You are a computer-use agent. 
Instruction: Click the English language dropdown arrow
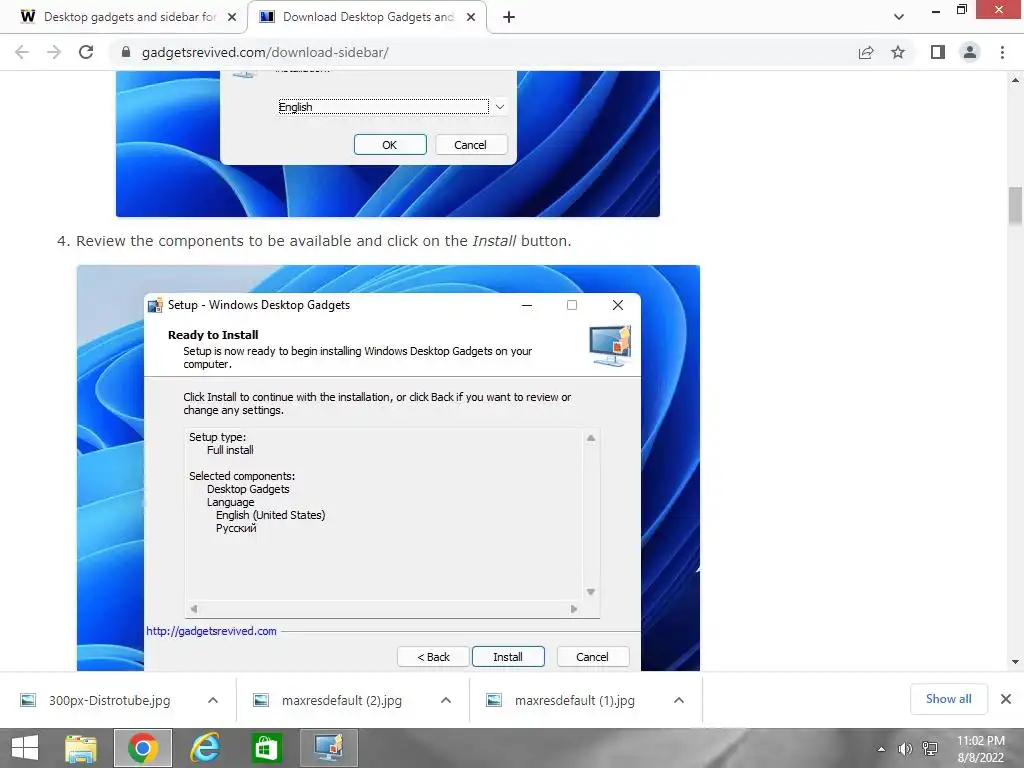pos(500,106)
